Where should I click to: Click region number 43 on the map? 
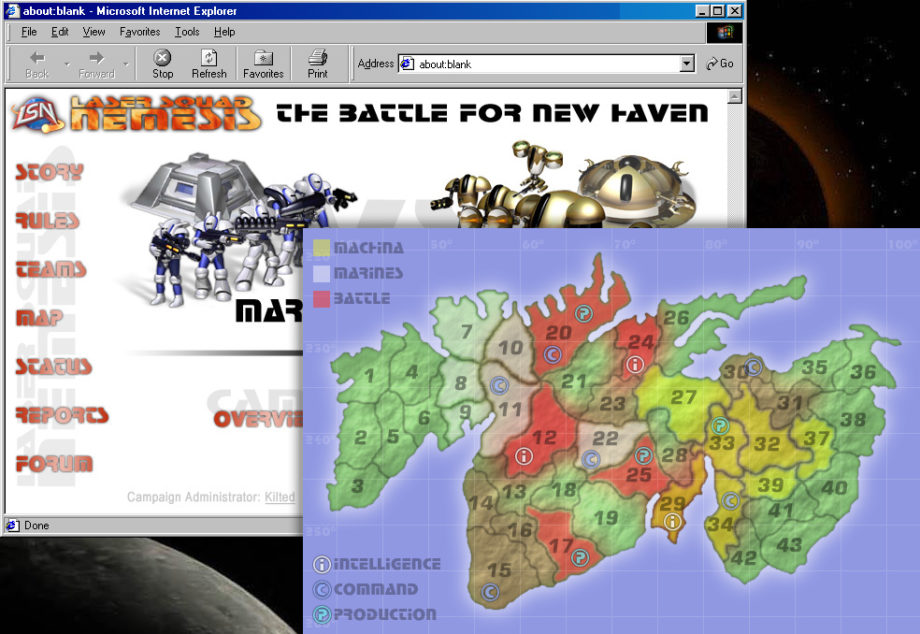789,545
